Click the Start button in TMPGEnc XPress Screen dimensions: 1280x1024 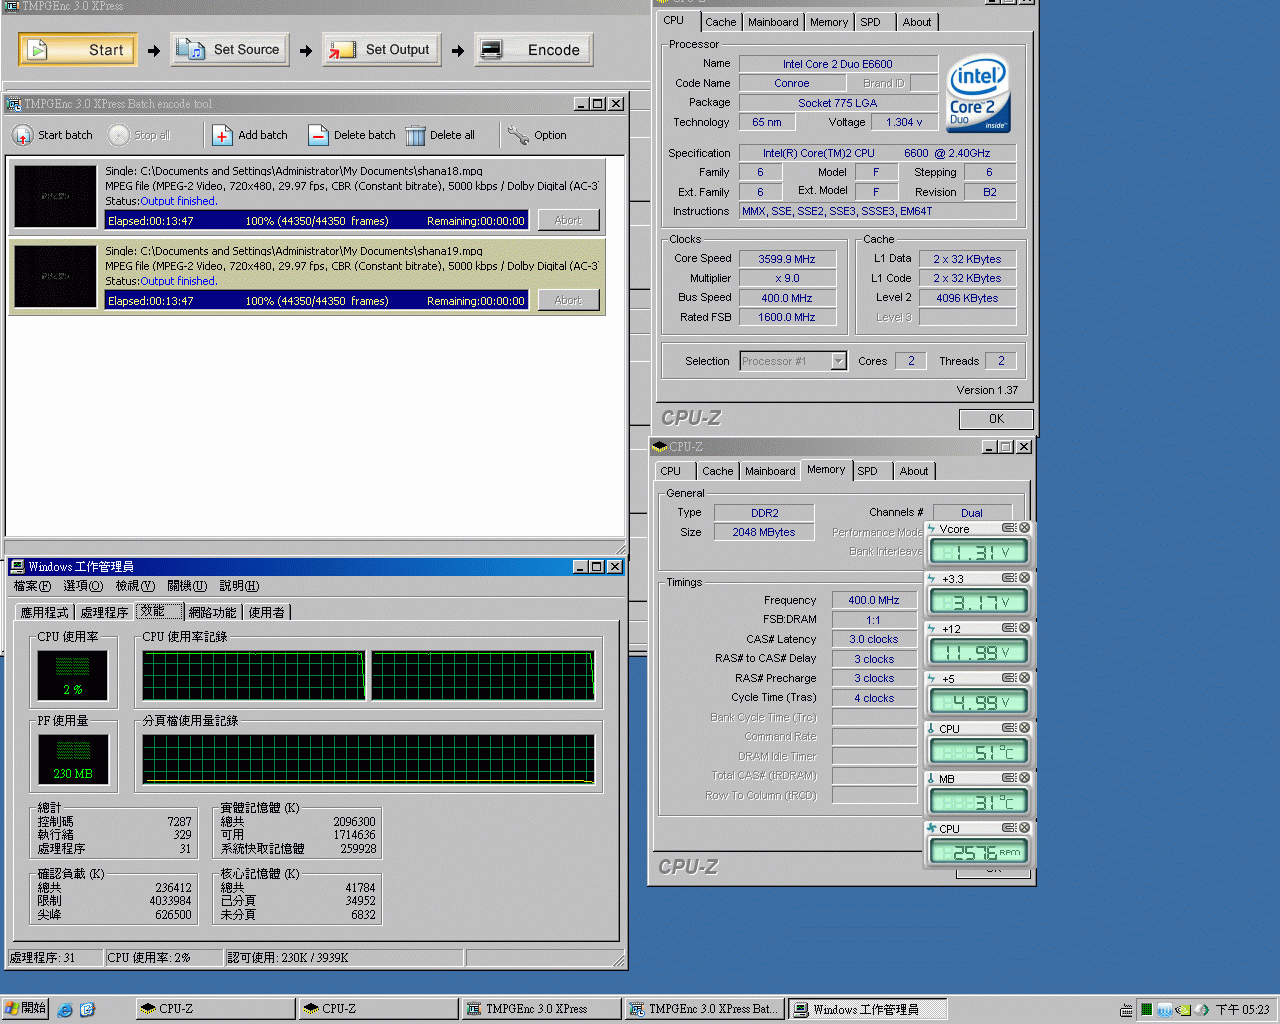[x=77, y=49]
